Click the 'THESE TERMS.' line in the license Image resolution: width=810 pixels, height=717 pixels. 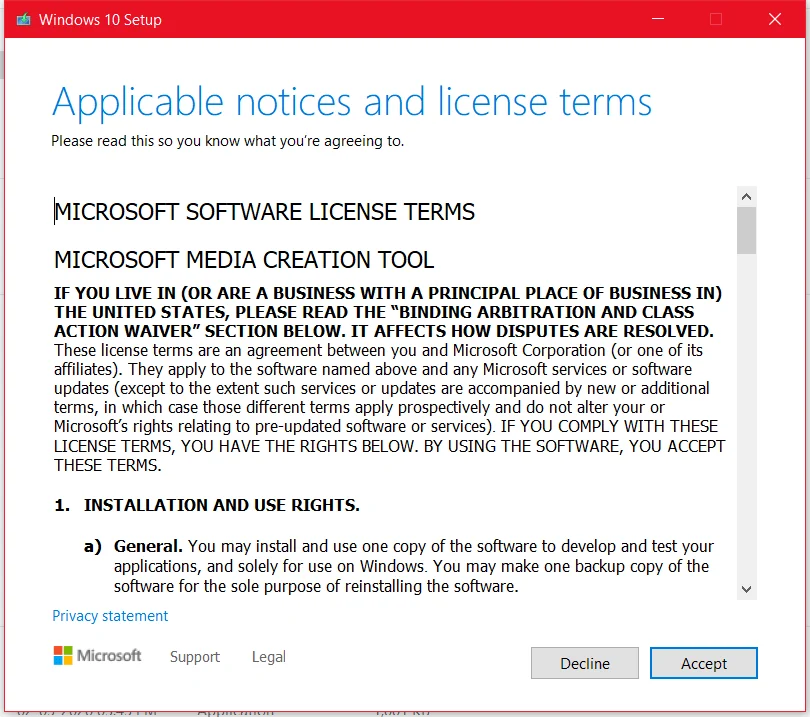pos(107,465)
